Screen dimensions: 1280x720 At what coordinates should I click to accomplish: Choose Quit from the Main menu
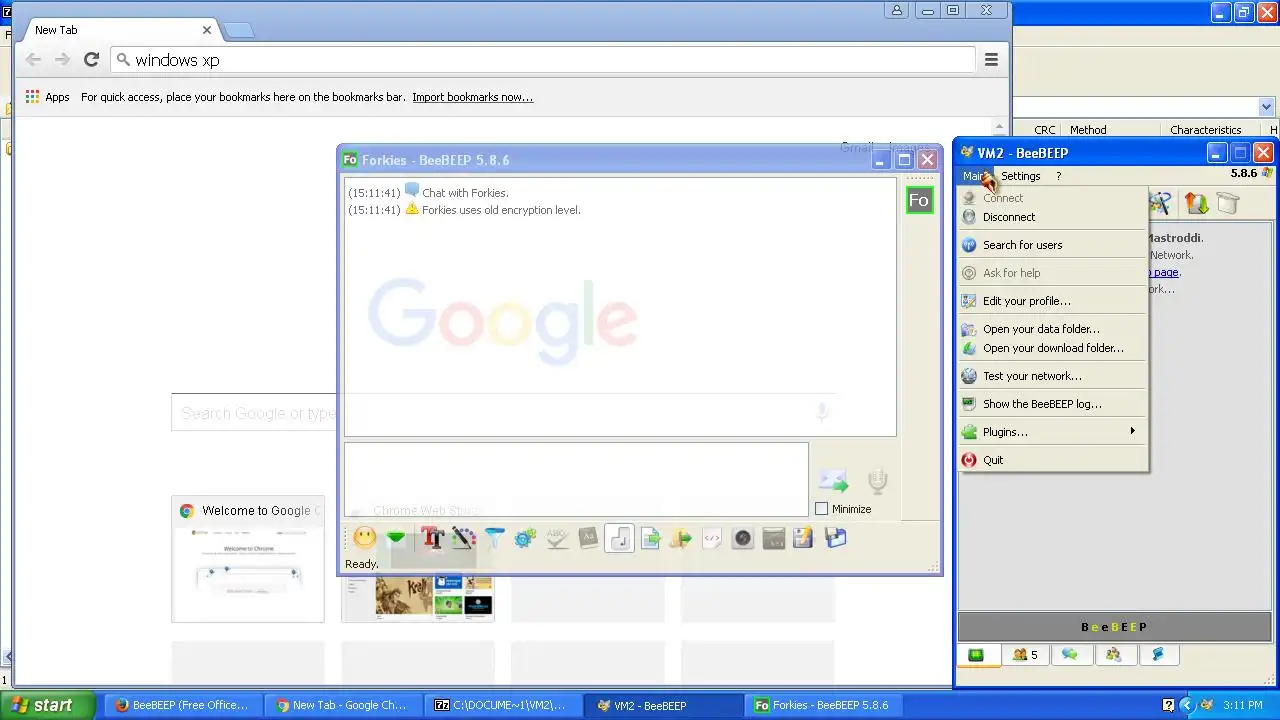pyautogui.click(x=1052, y=460)
